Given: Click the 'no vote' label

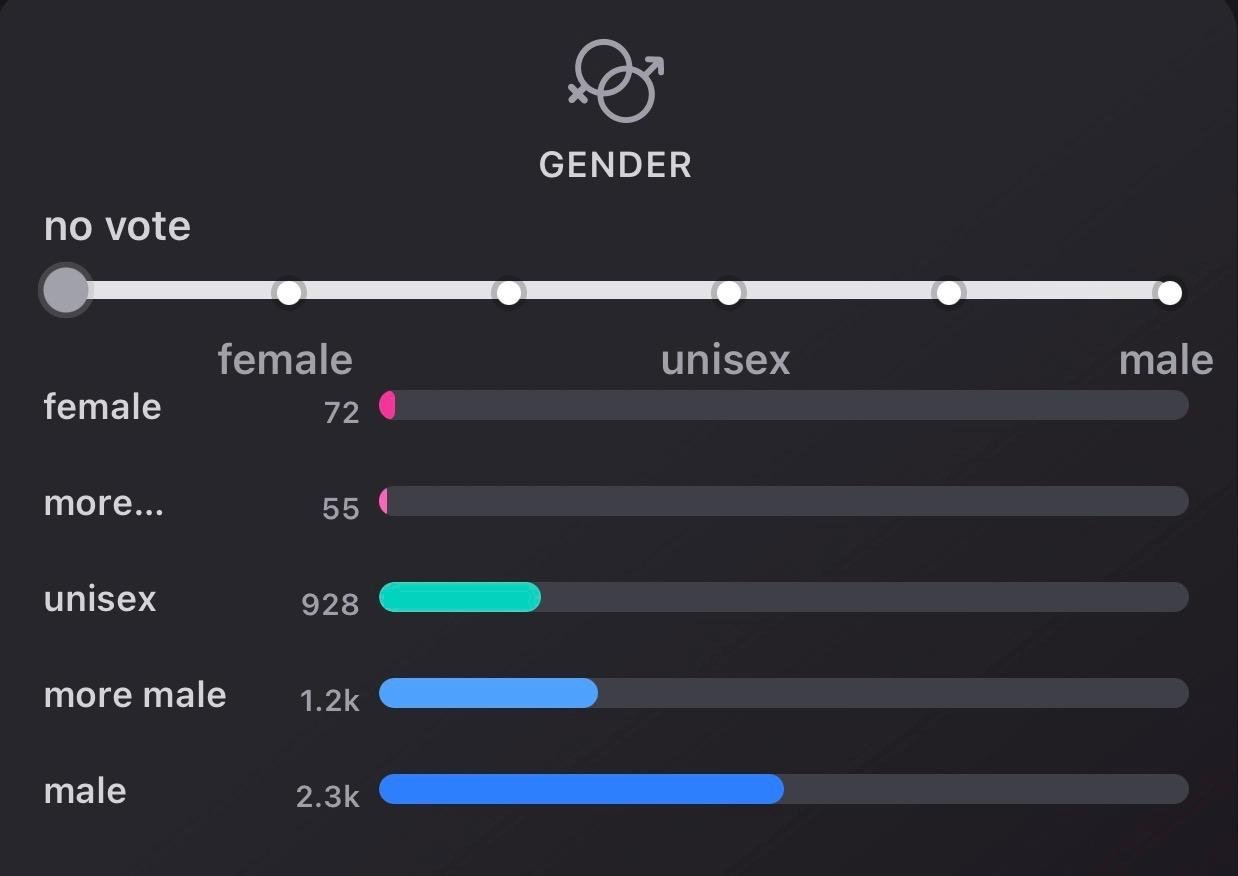Looking at the screenshot, I should coord(117,226).
